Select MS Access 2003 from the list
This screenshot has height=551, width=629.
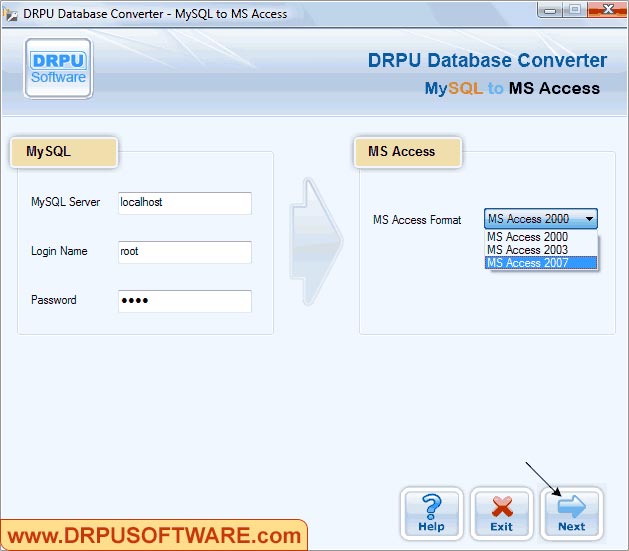(x=541, y=250)
